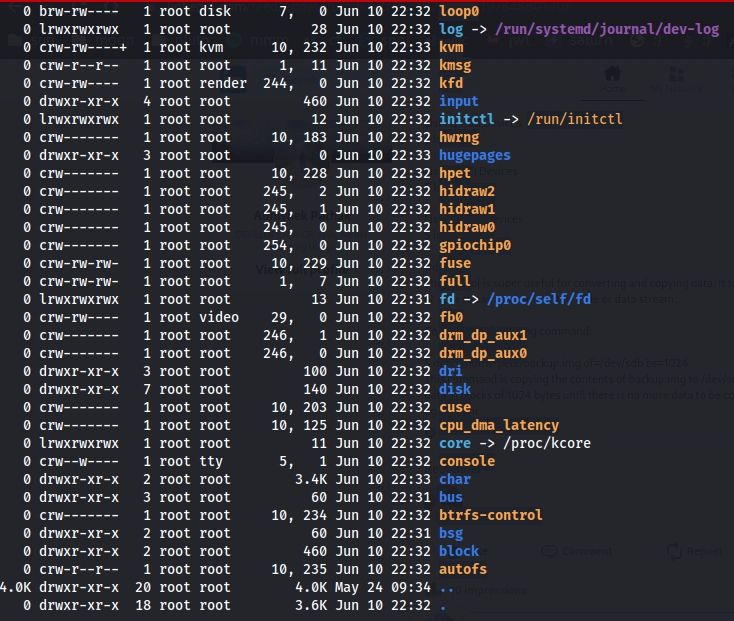Select the May 24 09:34 timestamp
This screenshot has width=734, height=621.
tap(382, 587)
